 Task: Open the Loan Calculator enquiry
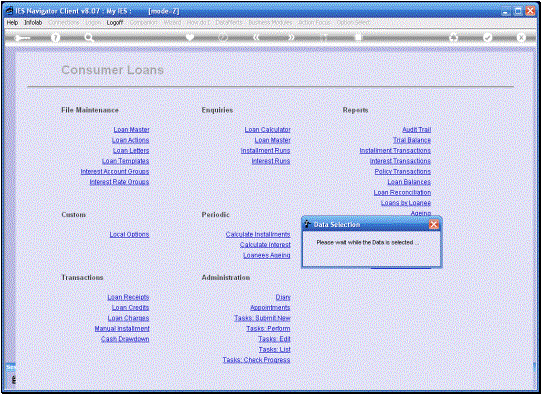coord(267,130)
